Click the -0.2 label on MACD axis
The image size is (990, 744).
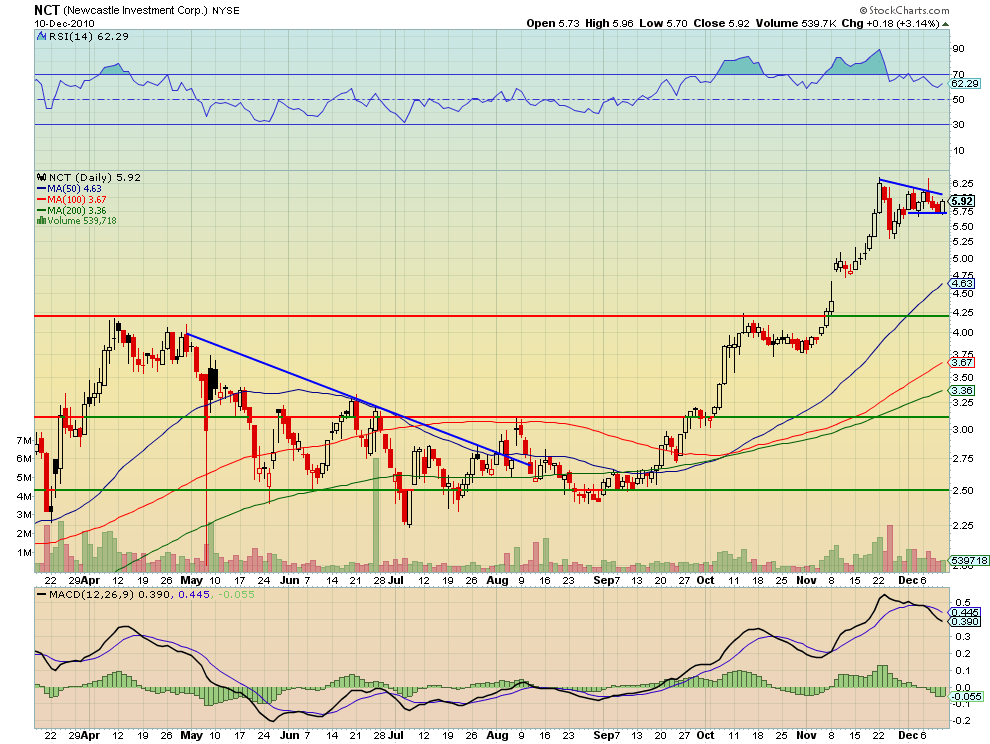tap(962, 721)
